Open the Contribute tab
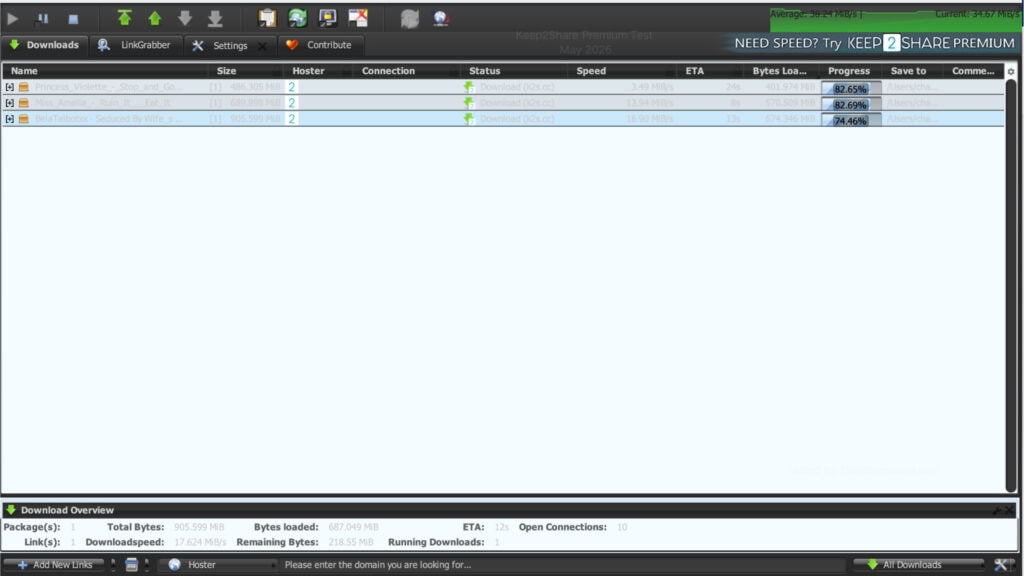The width and height of the screenshot is (1024, 576). [320, 45]
